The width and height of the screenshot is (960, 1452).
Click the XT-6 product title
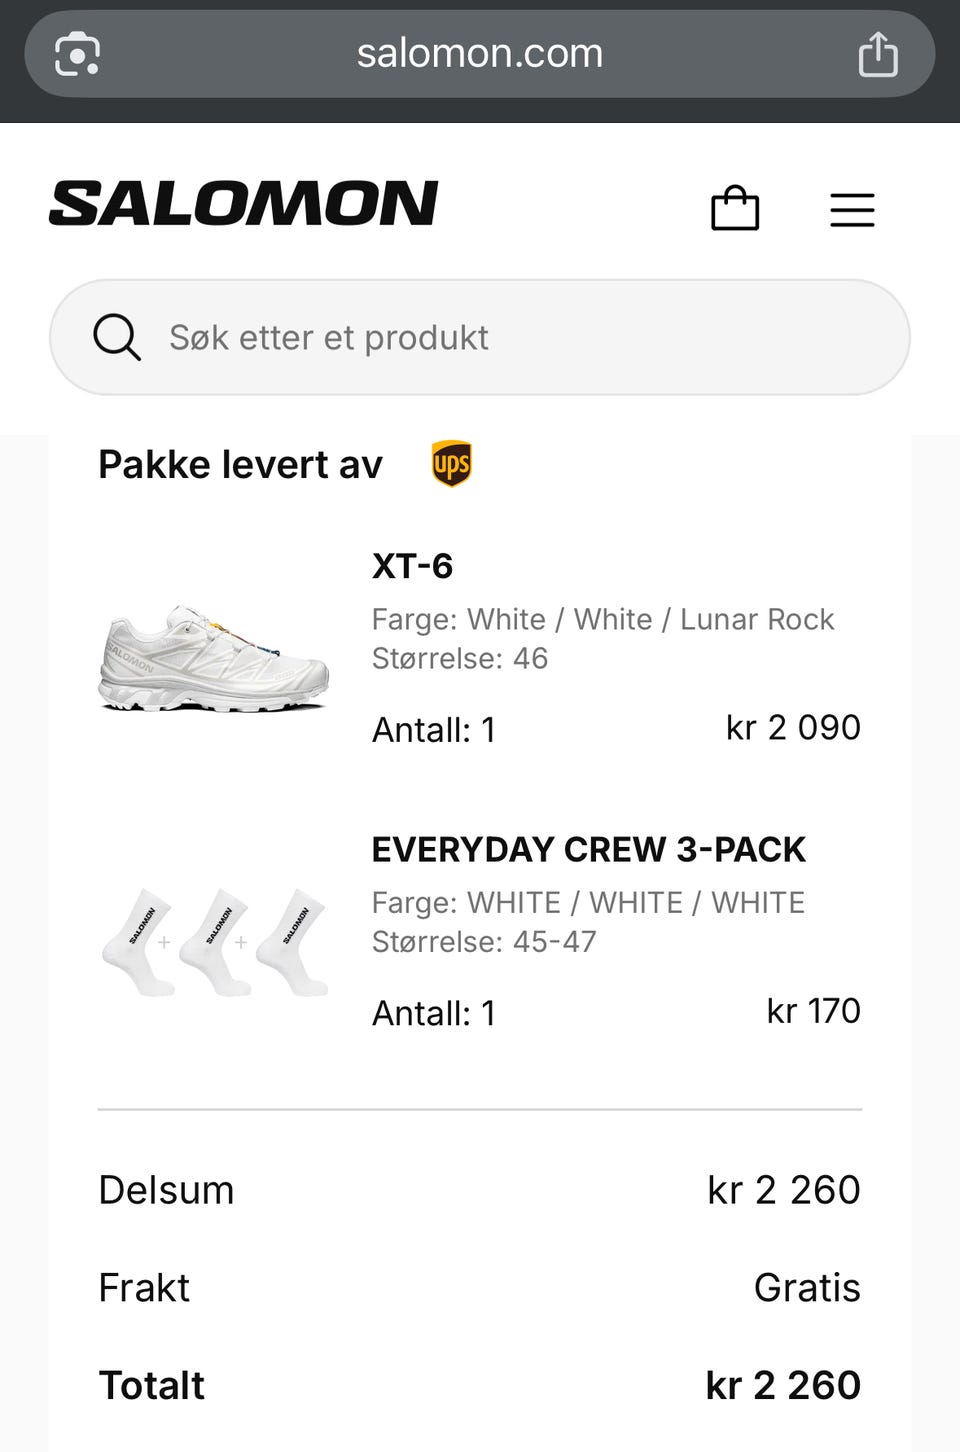412,566
